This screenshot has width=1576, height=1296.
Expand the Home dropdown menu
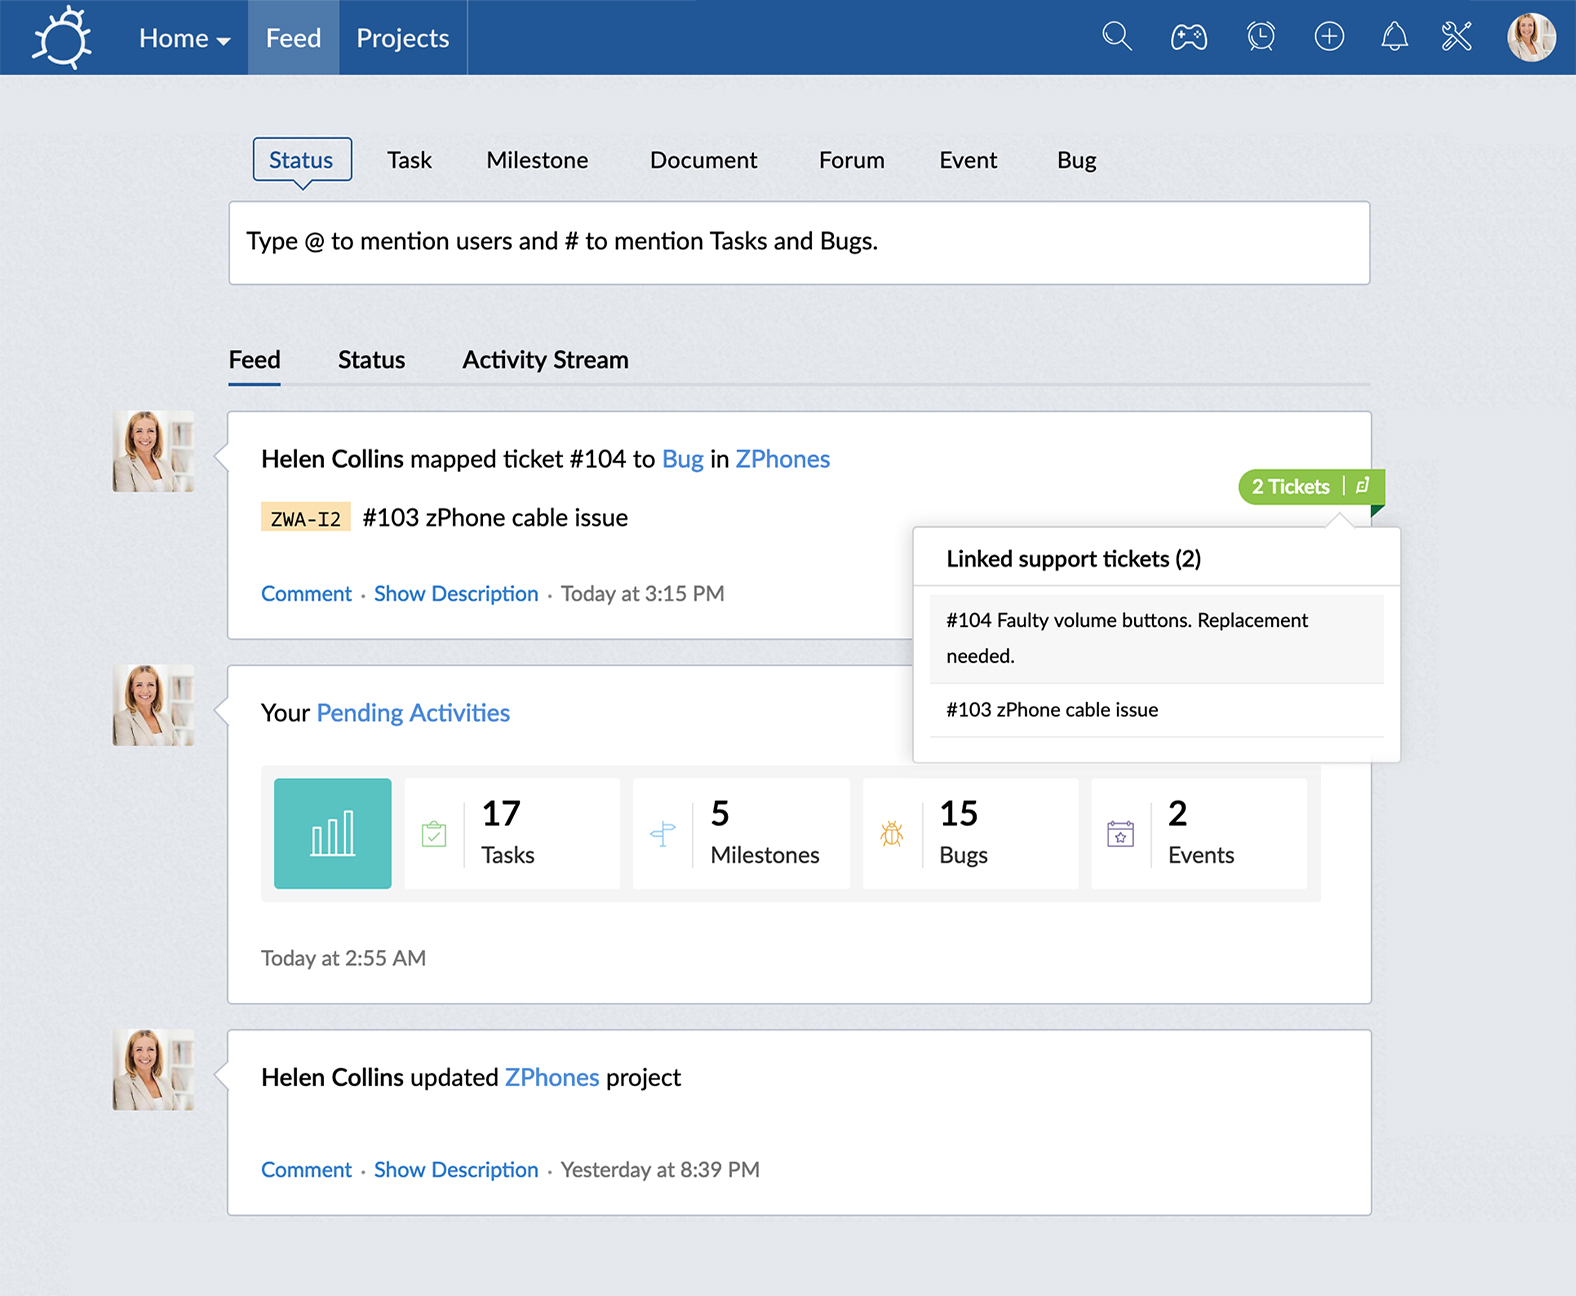point(185,38)
